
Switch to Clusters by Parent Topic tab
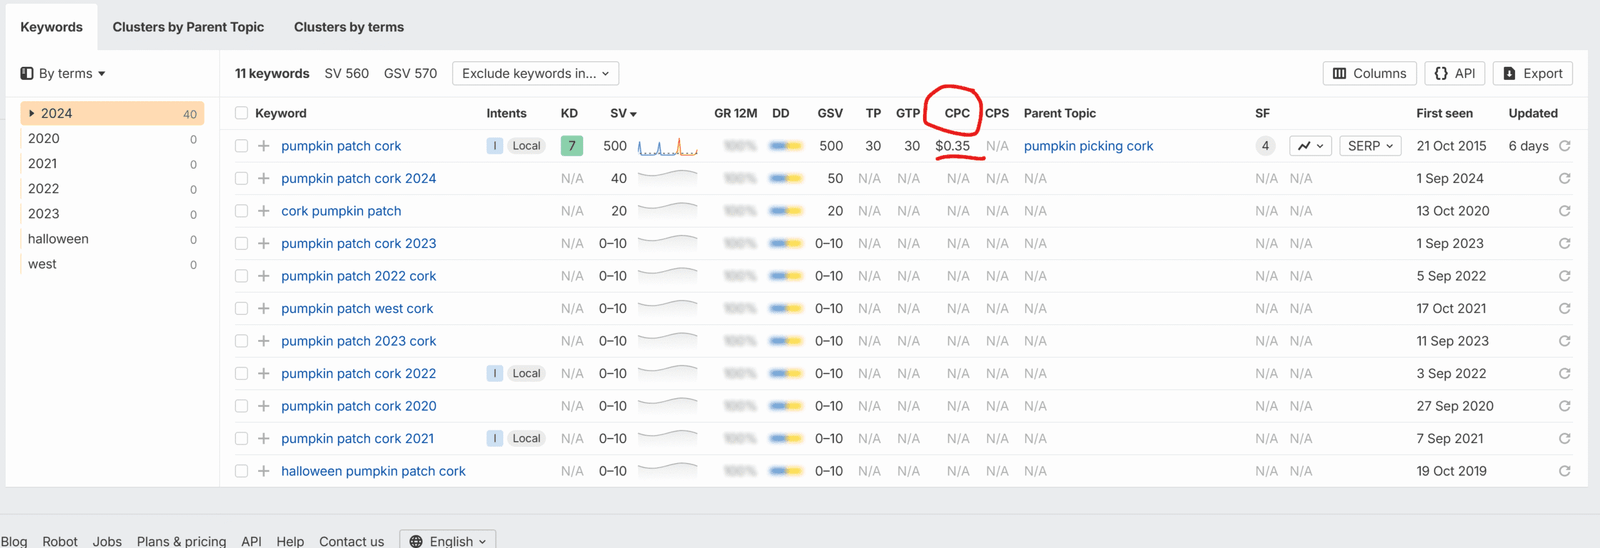tap(188, 27)
